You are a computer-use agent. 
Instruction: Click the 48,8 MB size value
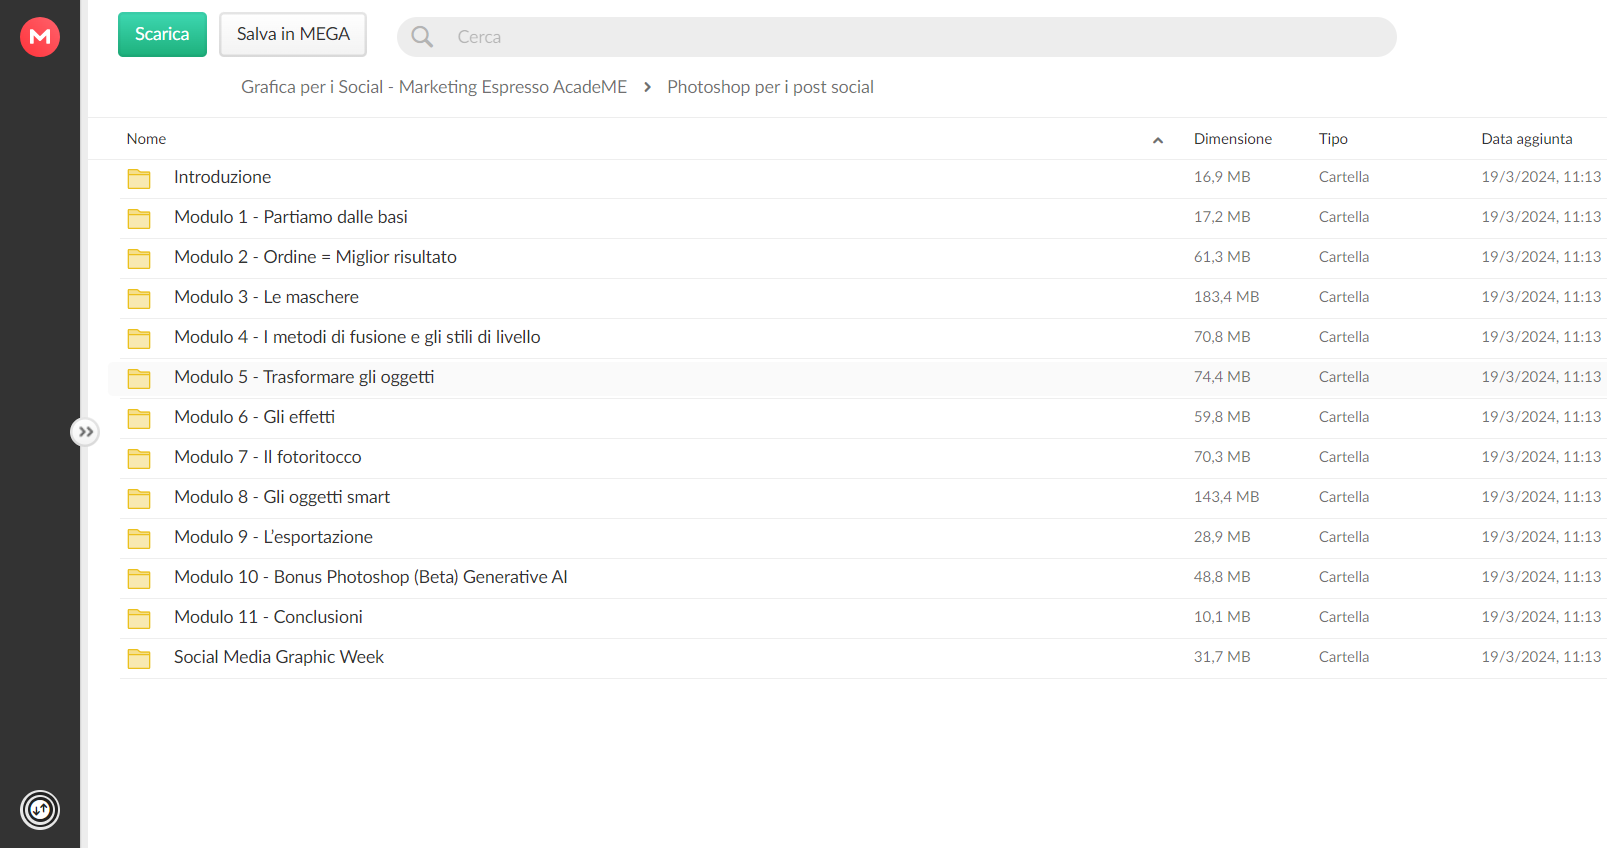click(x=1222, y=577)
